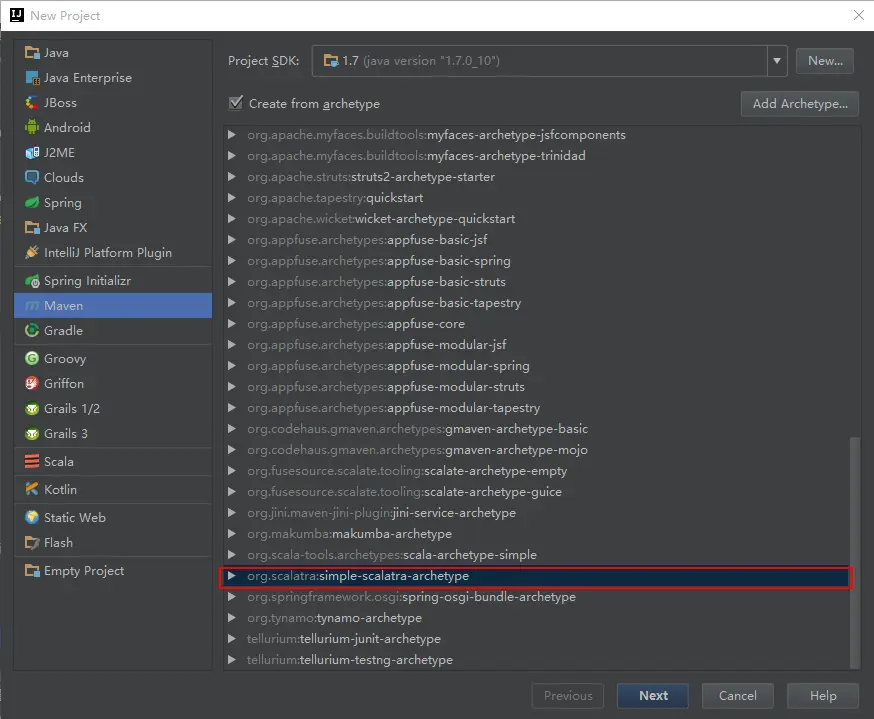Select appfuse-basic-spring archetype
This screenshot has height=719, width=874.
tap(537, 261)
